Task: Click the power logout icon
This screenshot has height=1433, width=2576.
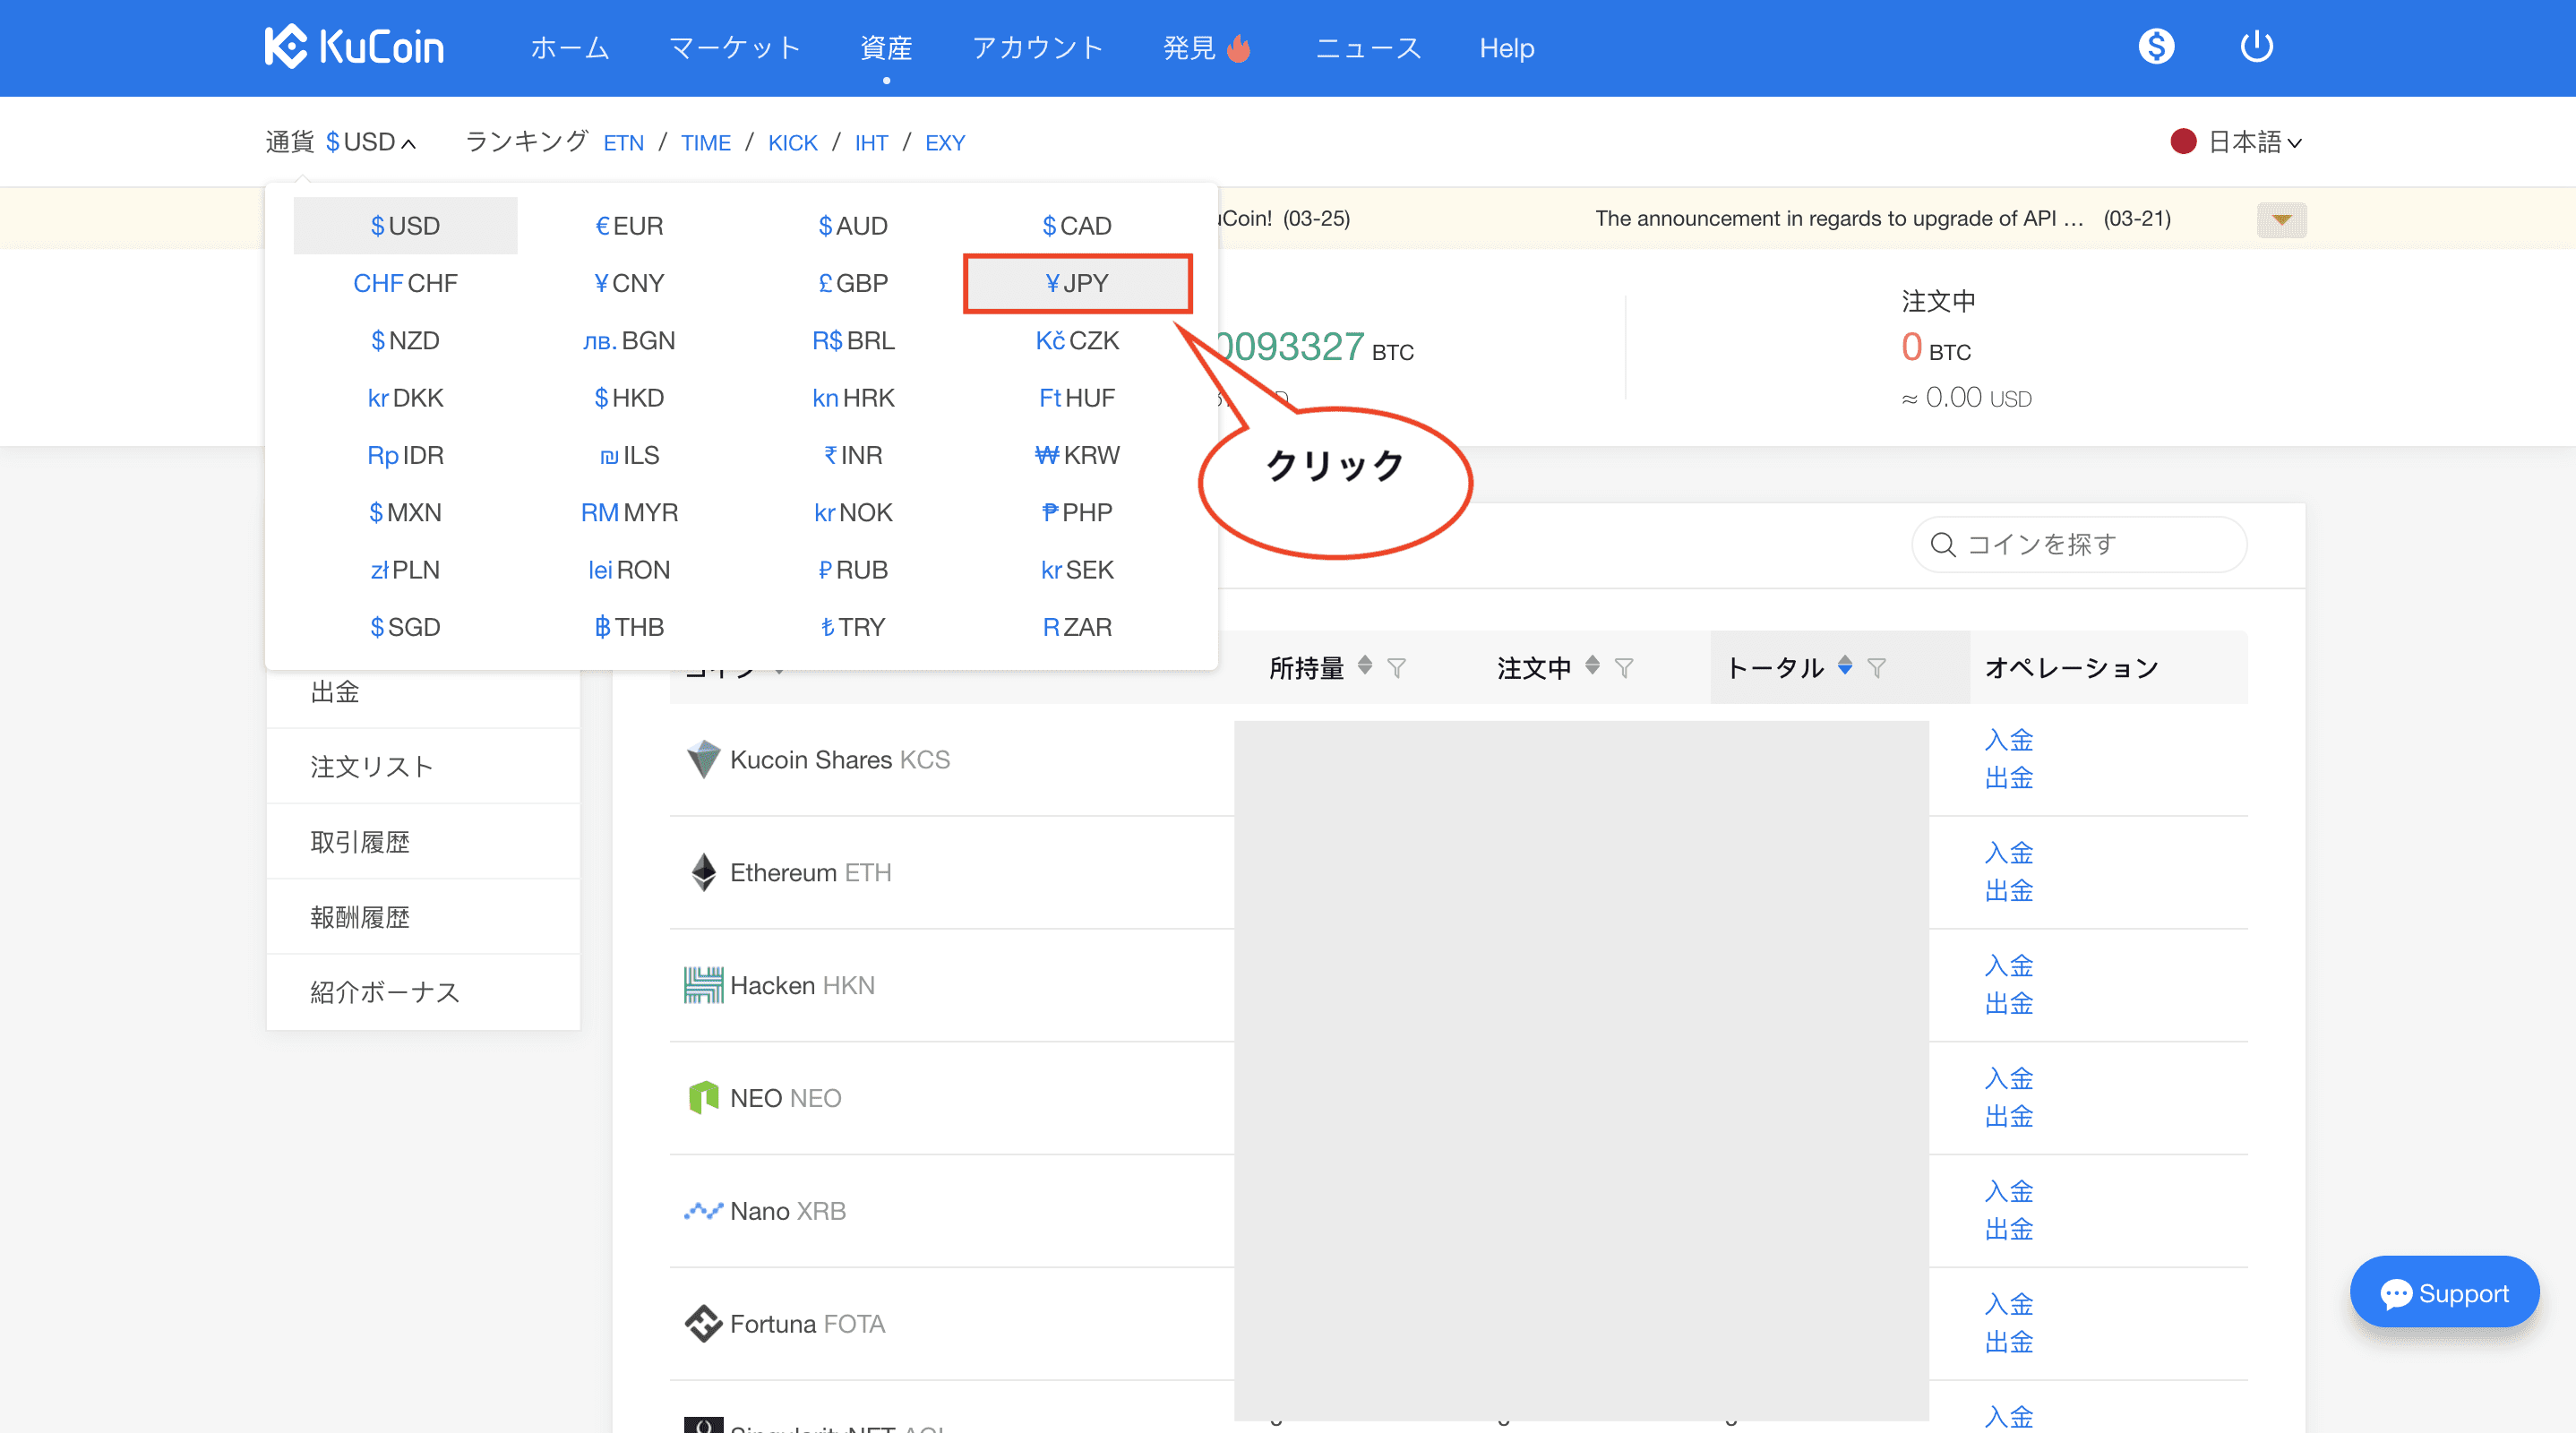Action: (x=2256, y=47)
